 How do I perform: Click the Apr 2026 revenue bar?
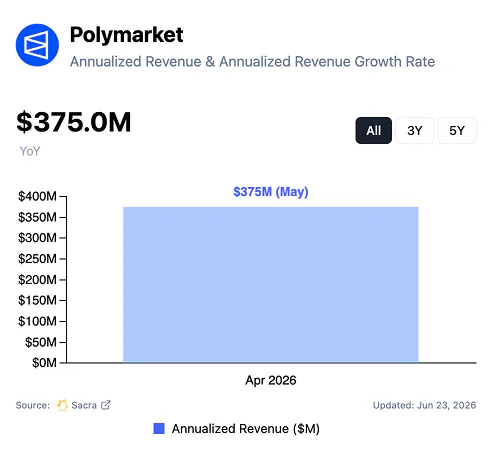click(x=271, y=285)
